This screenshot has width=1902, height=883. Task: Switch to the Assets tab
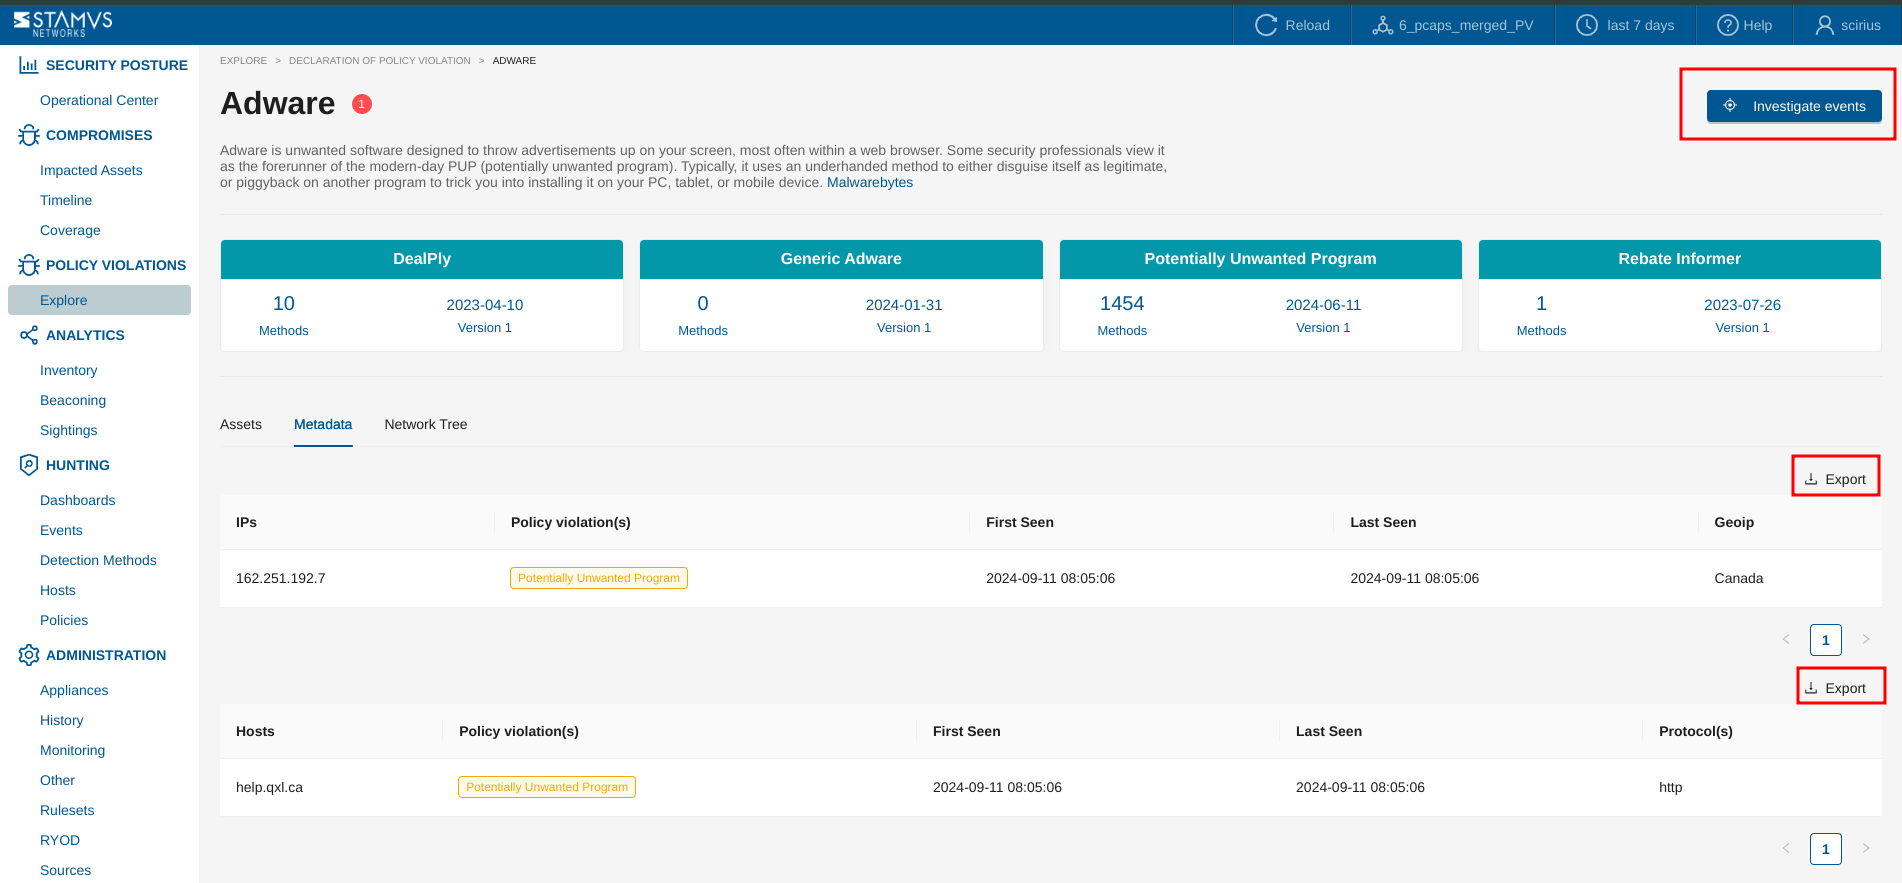[x=241, y=424]
